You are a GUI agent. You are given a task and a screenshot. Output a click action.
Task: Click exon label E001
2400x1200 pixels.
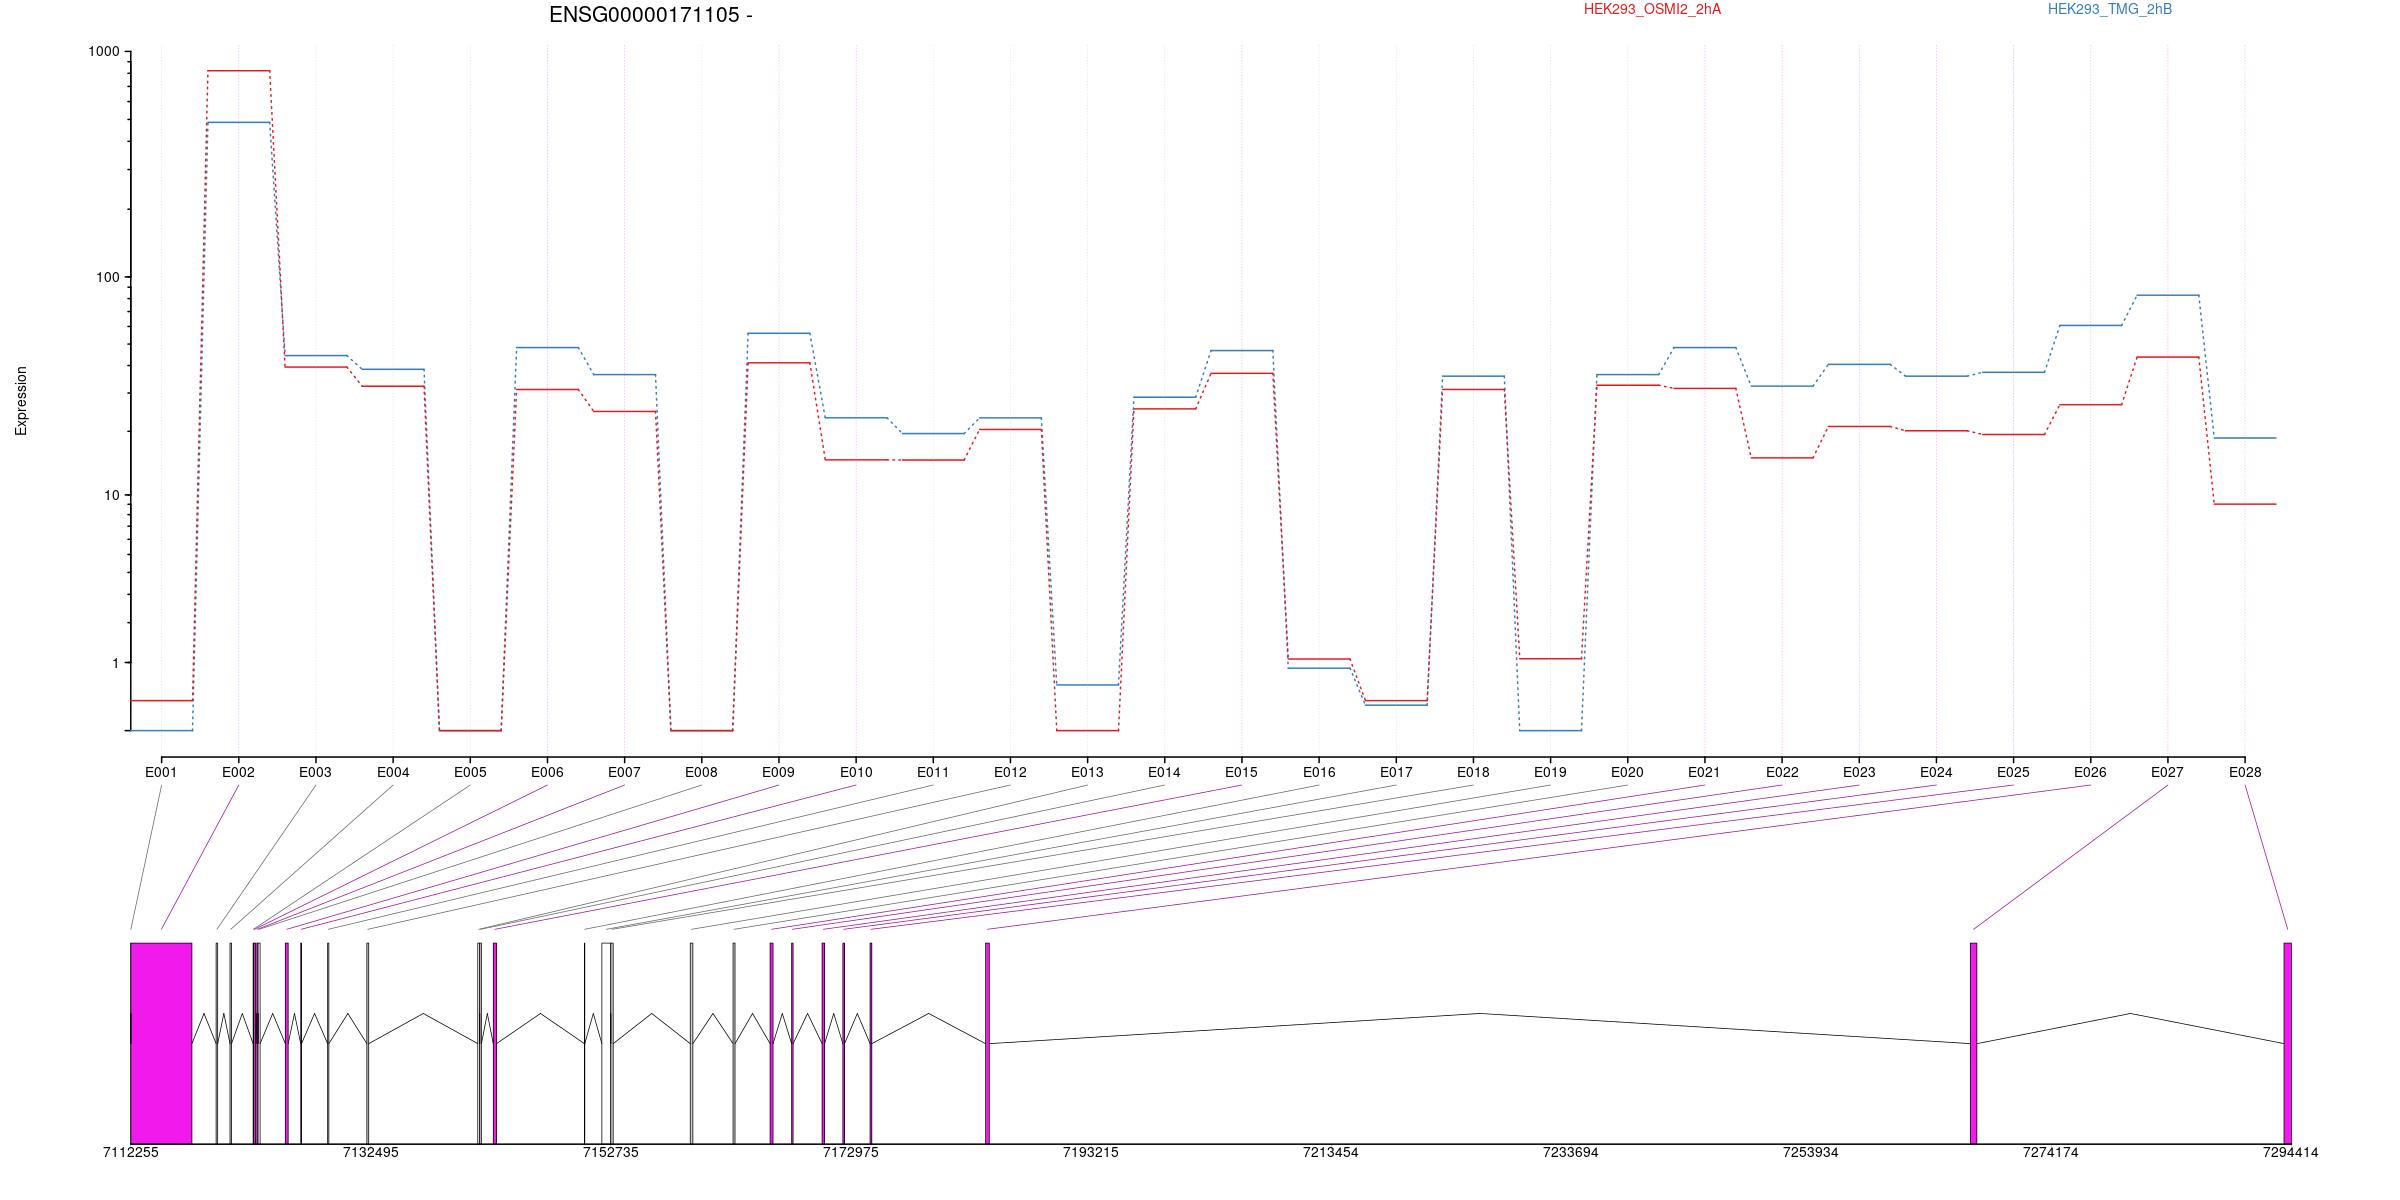point(161,772)
